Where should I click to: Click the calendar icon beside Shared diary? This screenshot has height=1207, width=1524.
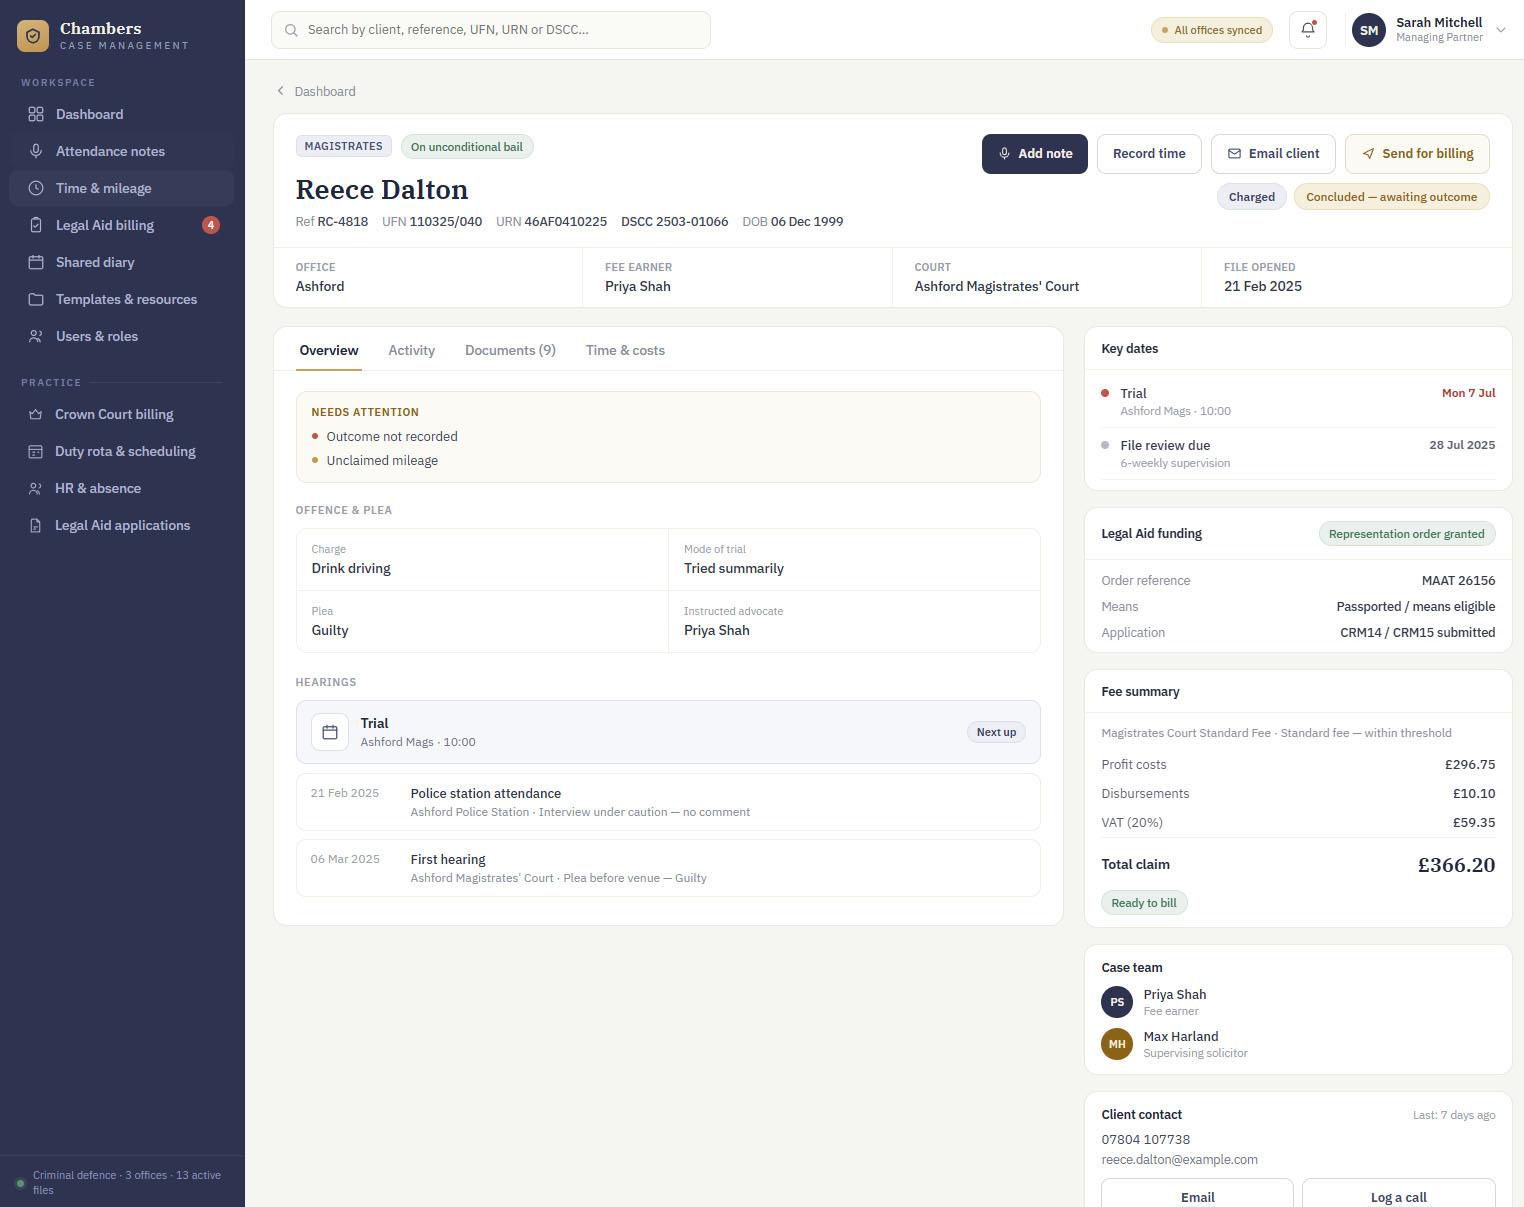click(x=36, y=262)
